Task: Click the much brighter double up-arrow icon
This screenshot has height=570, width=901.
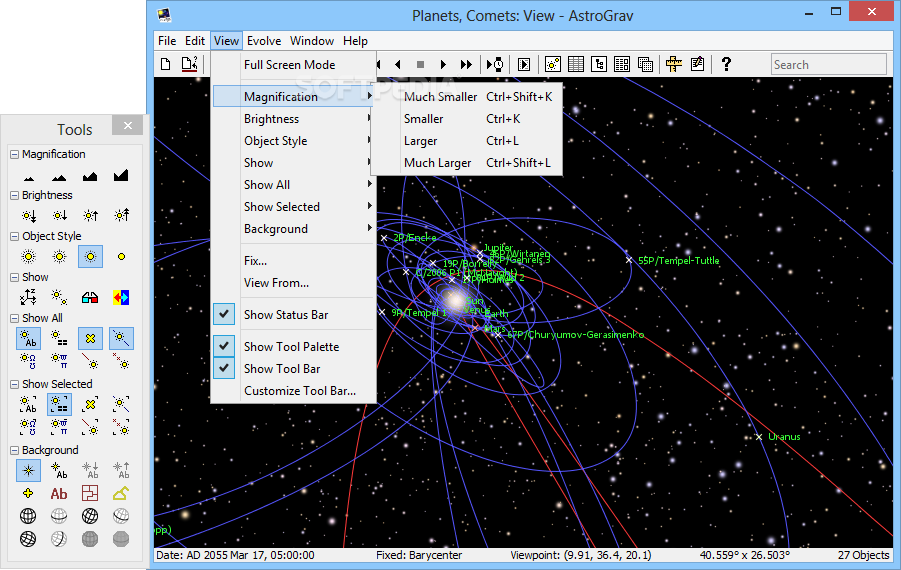Action: click(121, 215)
